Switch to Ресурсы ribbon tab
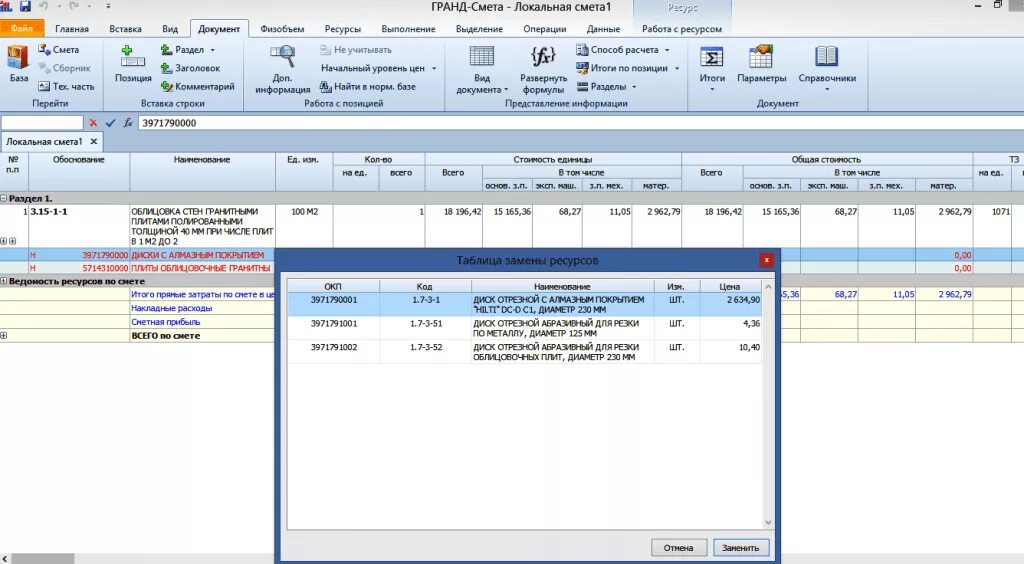Viewport: 1024px width, 564px height. 343,29
